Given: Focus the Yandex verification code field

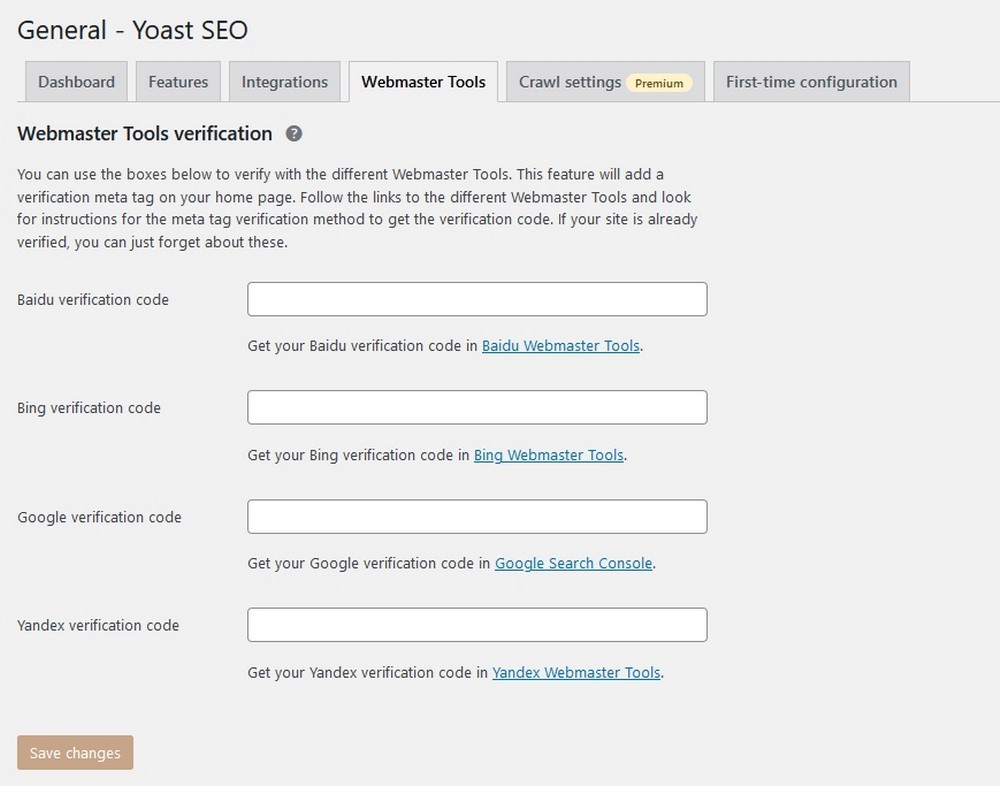Looking at the screenshot, I should [x=477, y=625].
